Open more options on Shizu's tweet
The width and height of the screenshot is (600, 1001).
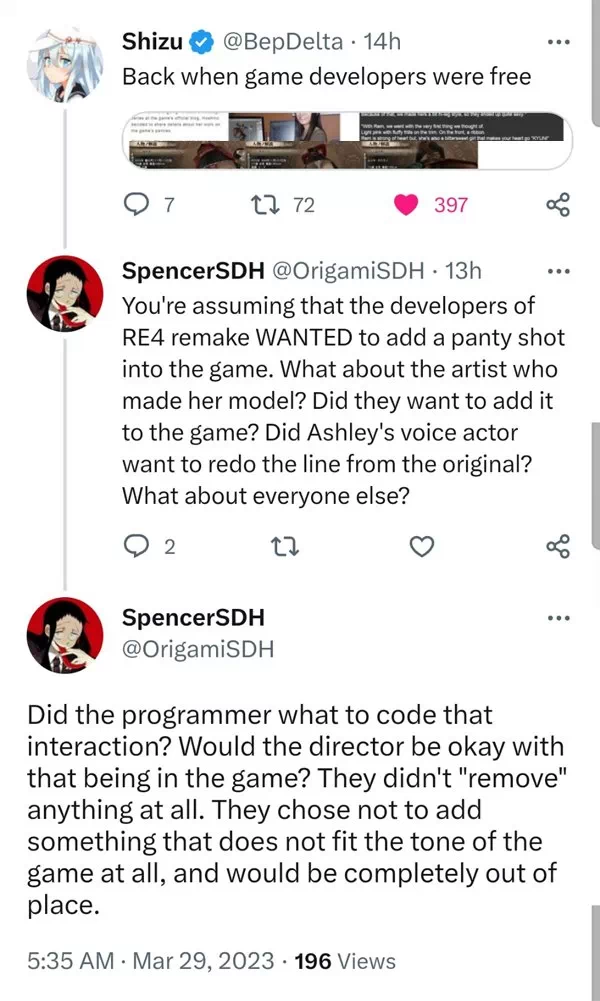click(x=558, y=42)
